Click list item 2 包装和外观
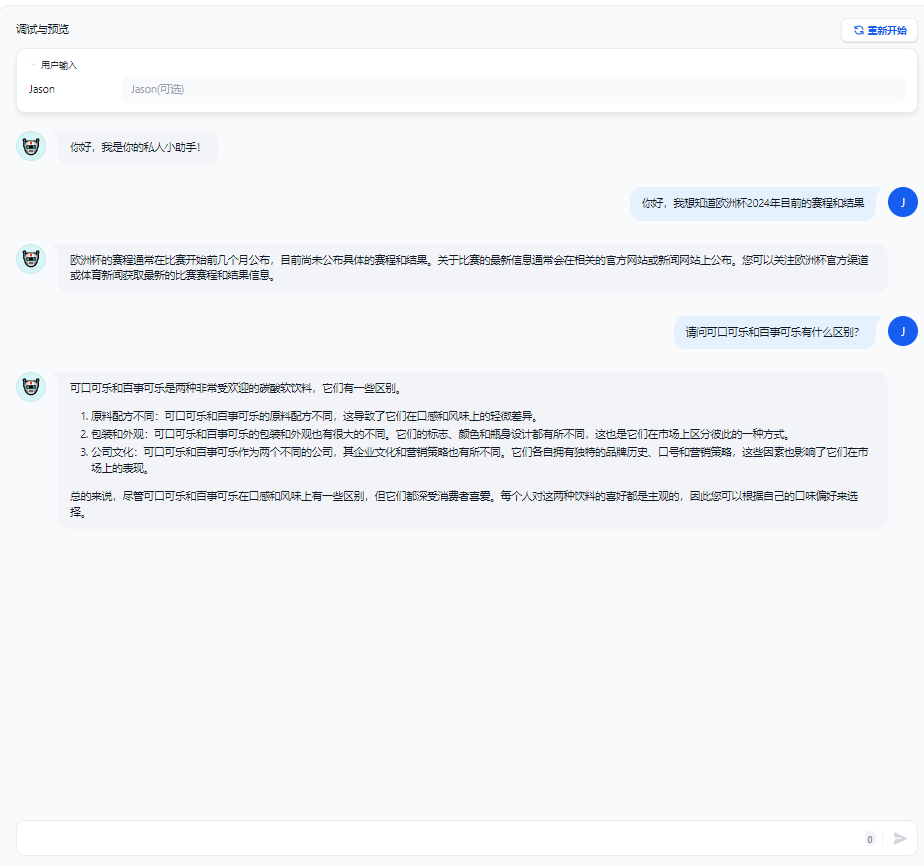924x866 pixels. click(x=435, y=435)
